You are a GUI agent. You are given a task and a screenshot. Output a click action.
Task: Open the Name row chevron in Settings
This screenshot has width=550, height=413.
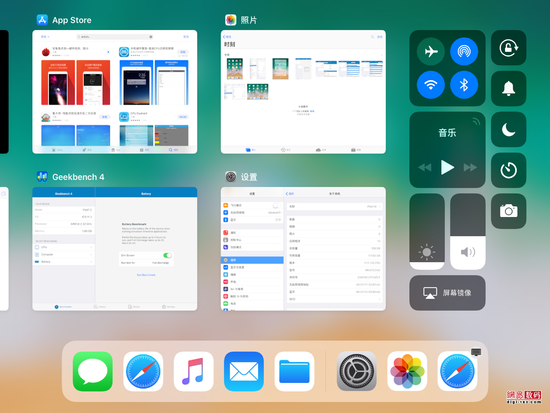[x=380, y=207]
